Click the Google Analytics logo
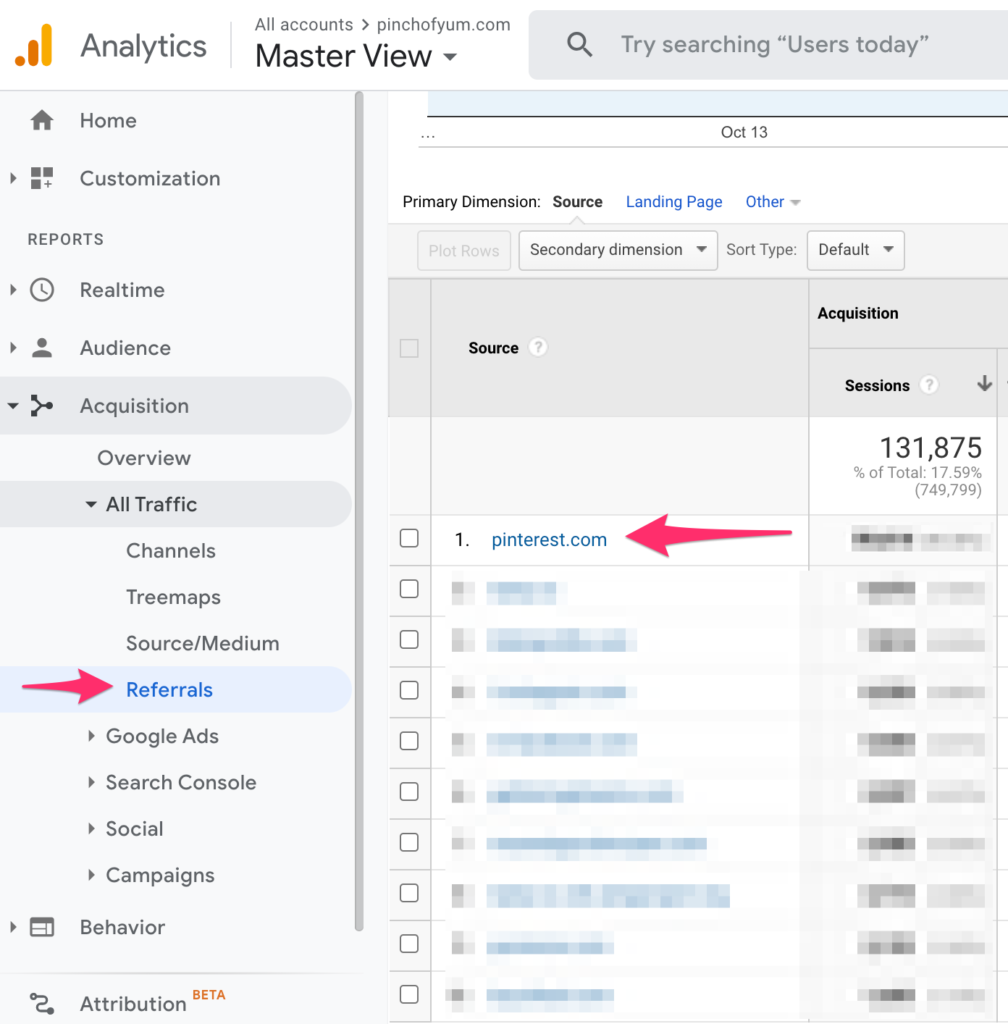Viewport: 1008px width, 1024px height. (x=34, y=45)
